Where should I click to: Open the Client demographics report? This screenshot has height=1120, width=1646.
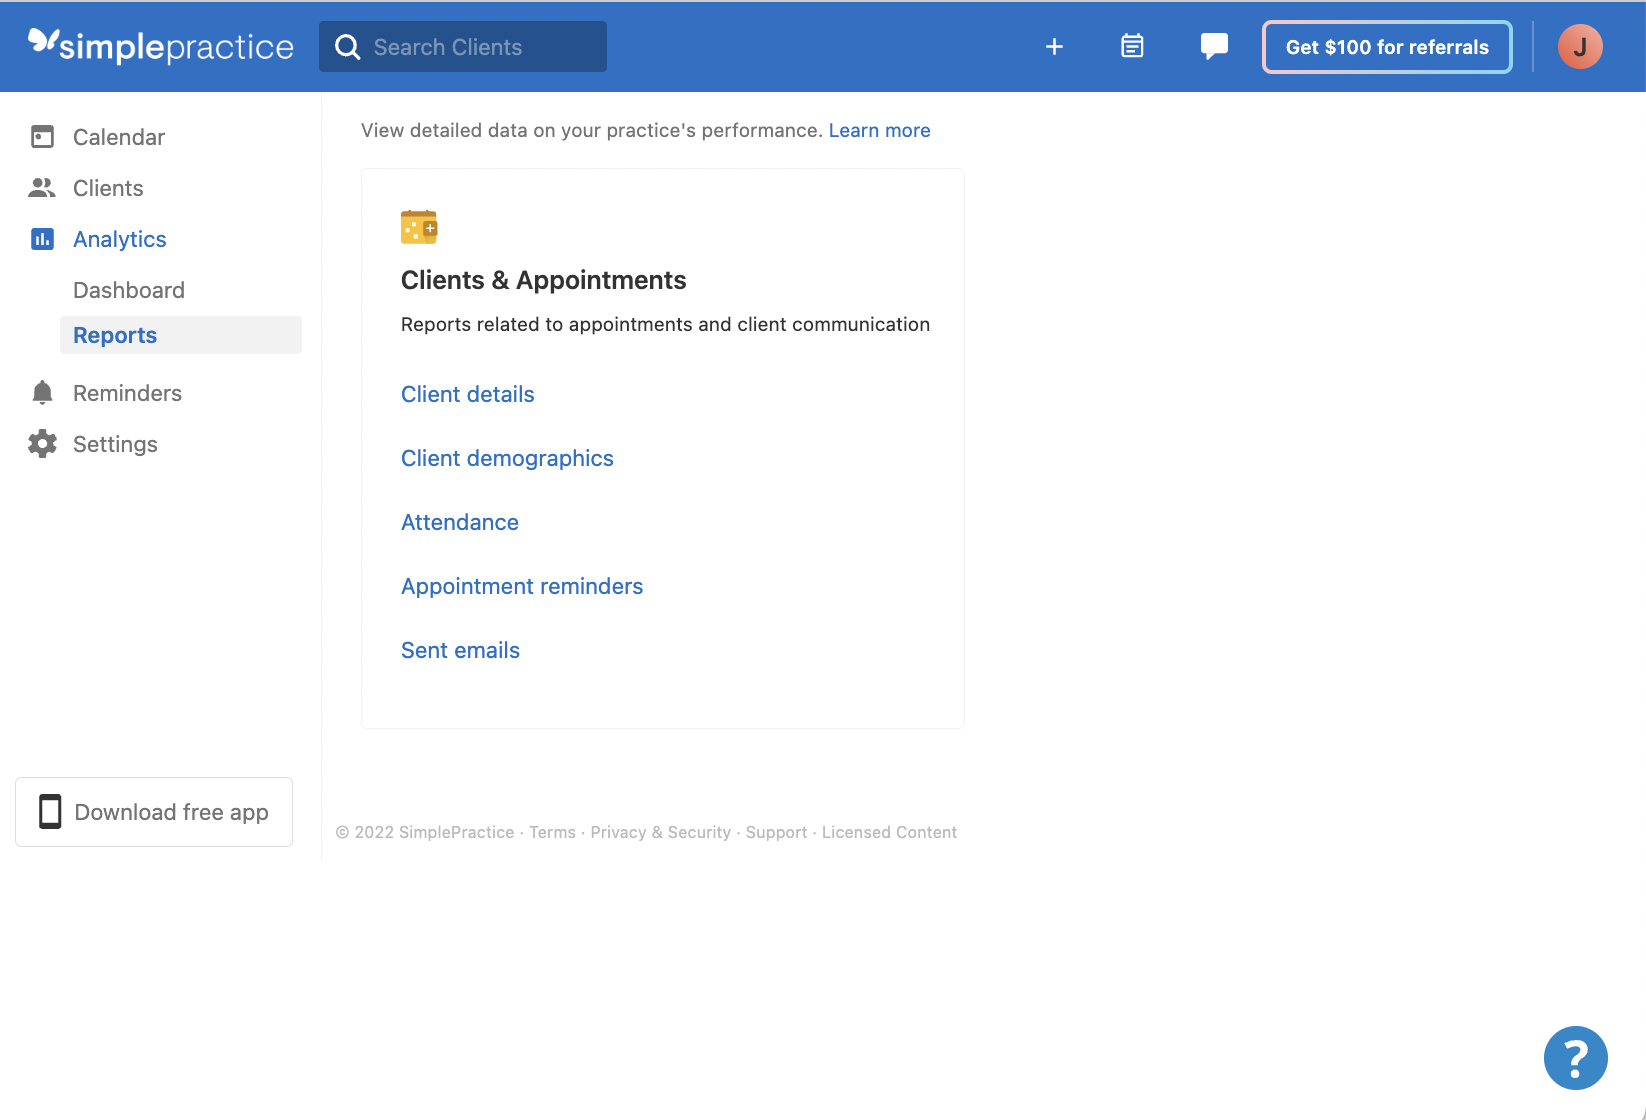tap(506, 458)
